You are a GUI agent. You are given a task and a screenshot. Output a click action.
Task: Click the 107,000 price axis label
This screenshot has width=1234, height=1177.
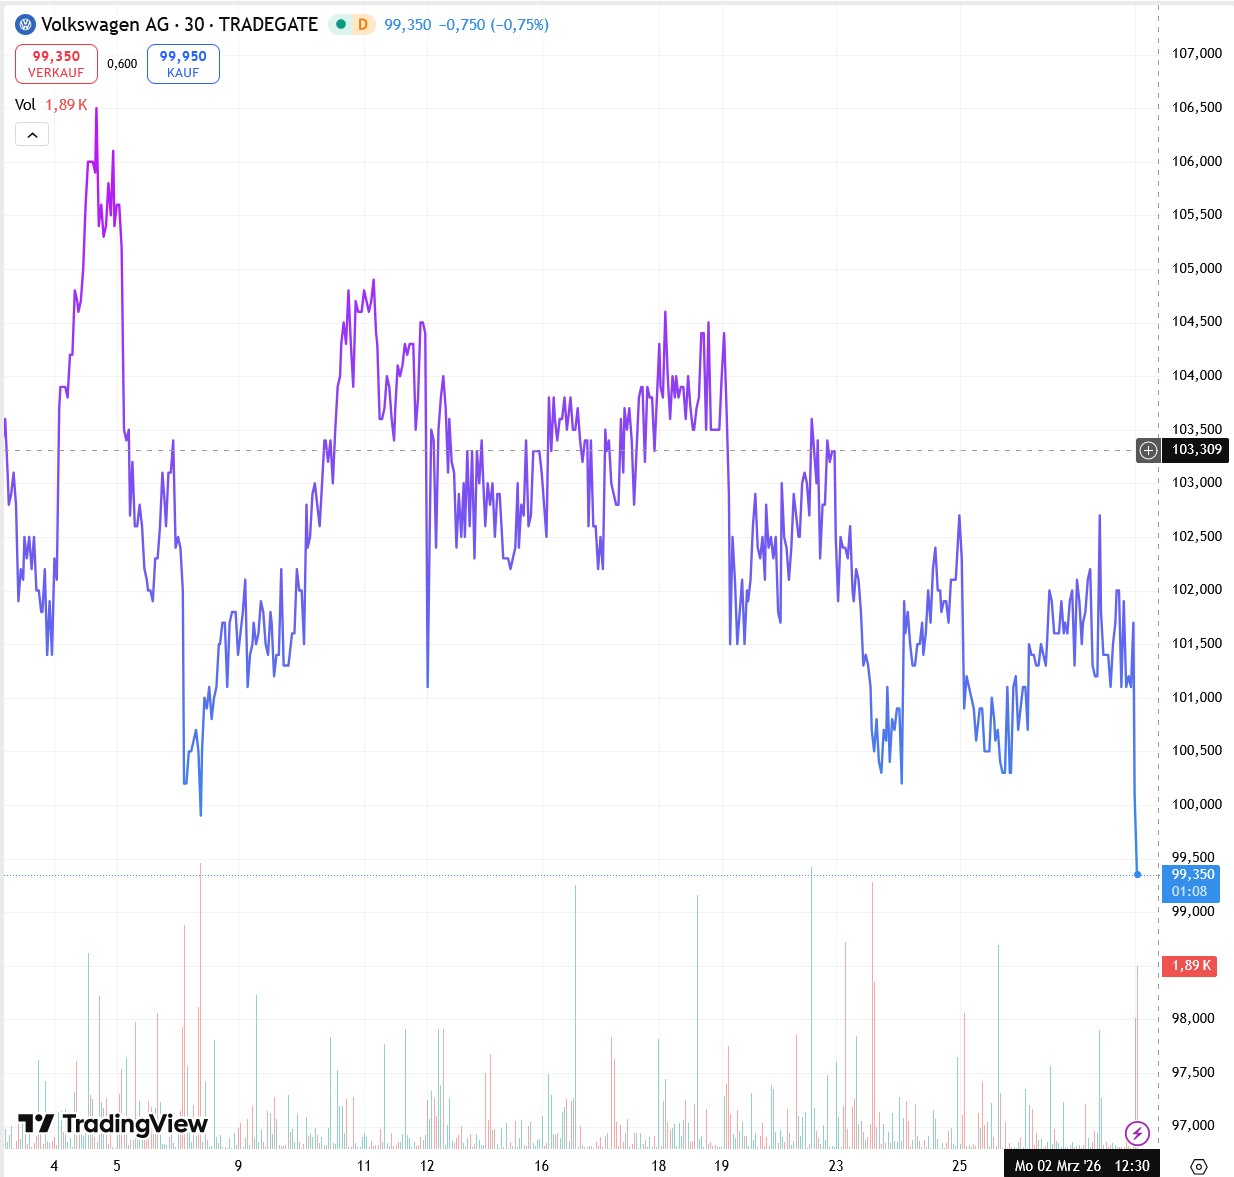point(1197,54)
